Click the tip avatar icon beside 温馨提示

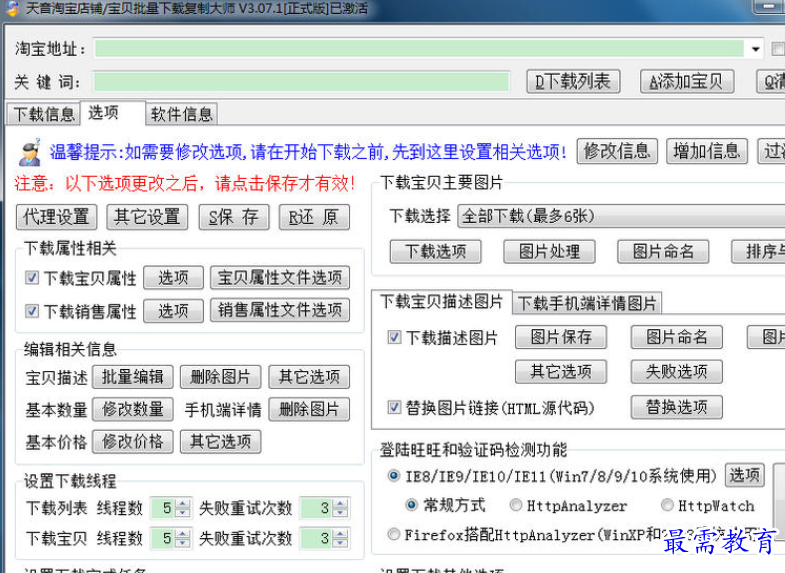(x=30, y=152)
